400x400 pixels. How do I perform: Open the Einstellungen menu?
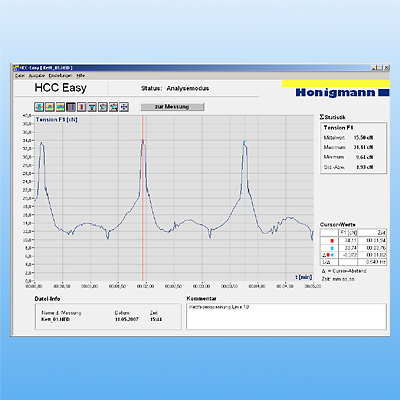[x=60, y=76]
